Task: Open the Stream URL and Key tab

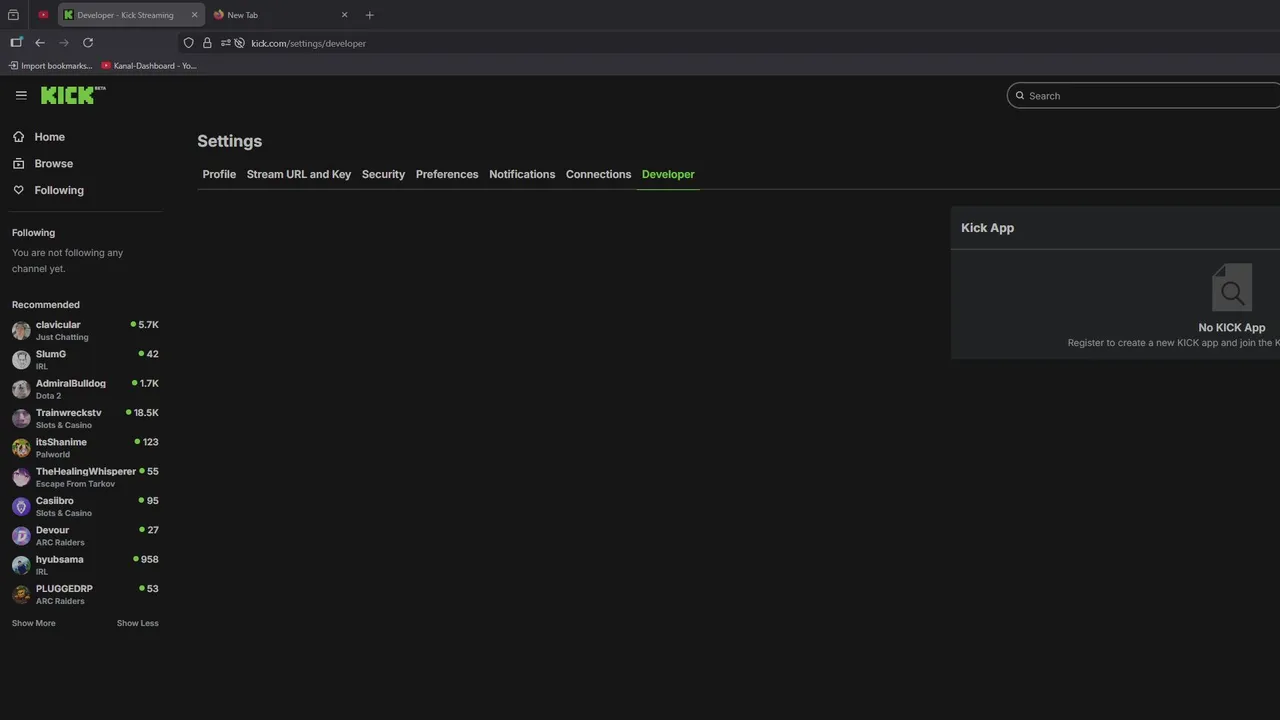Action: tap(299, 174)
